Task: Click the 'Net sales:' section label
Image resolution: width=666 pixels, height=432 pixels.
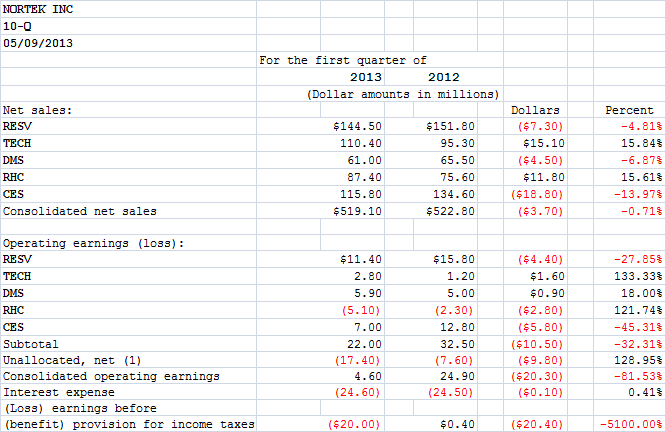Action: [37, 110]
